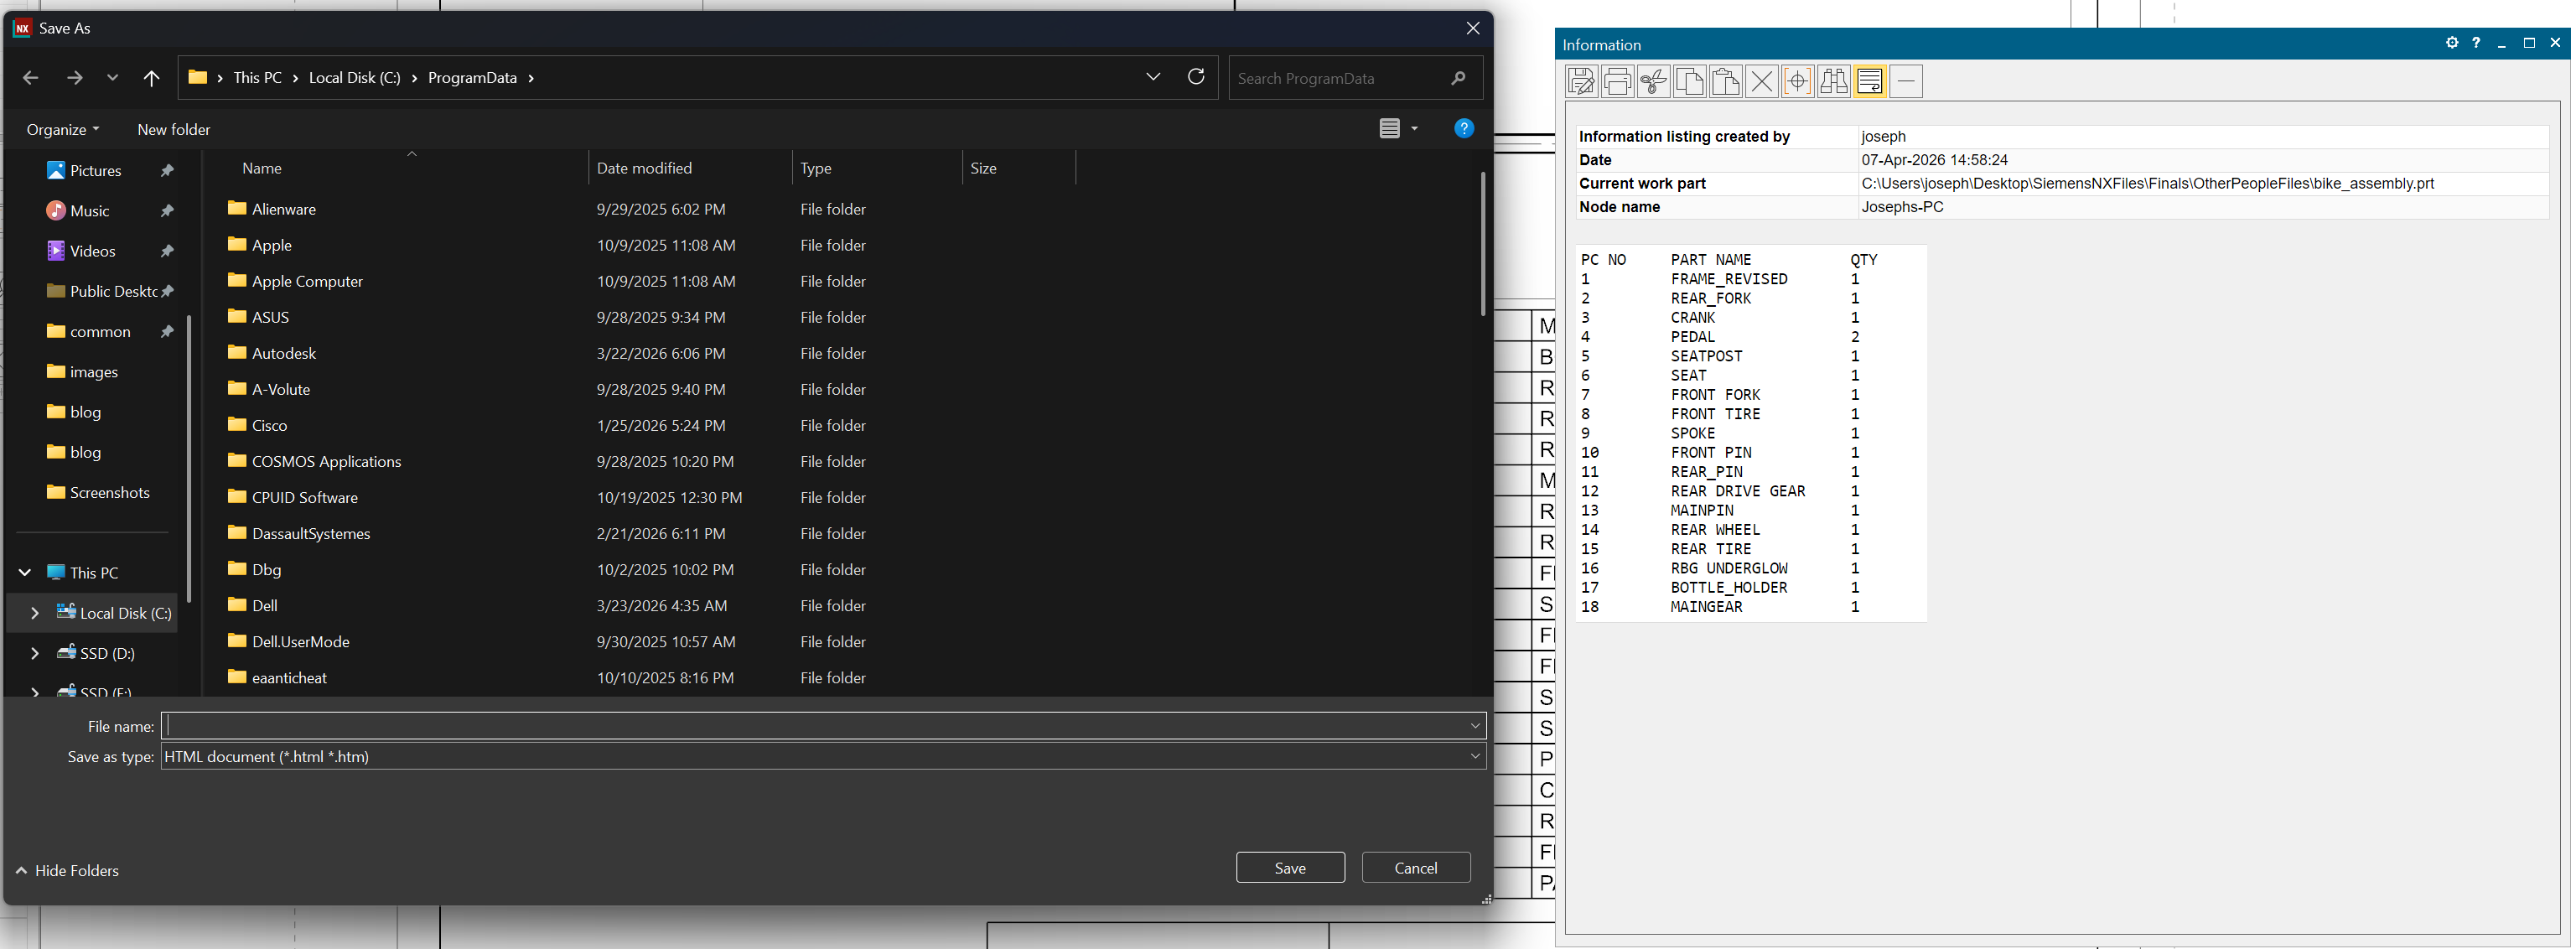The width and height of the screenshot is (2576, 949).
Task: Toggle the Word Wrap icon in Information toolbar
Action: [1870, 81]
